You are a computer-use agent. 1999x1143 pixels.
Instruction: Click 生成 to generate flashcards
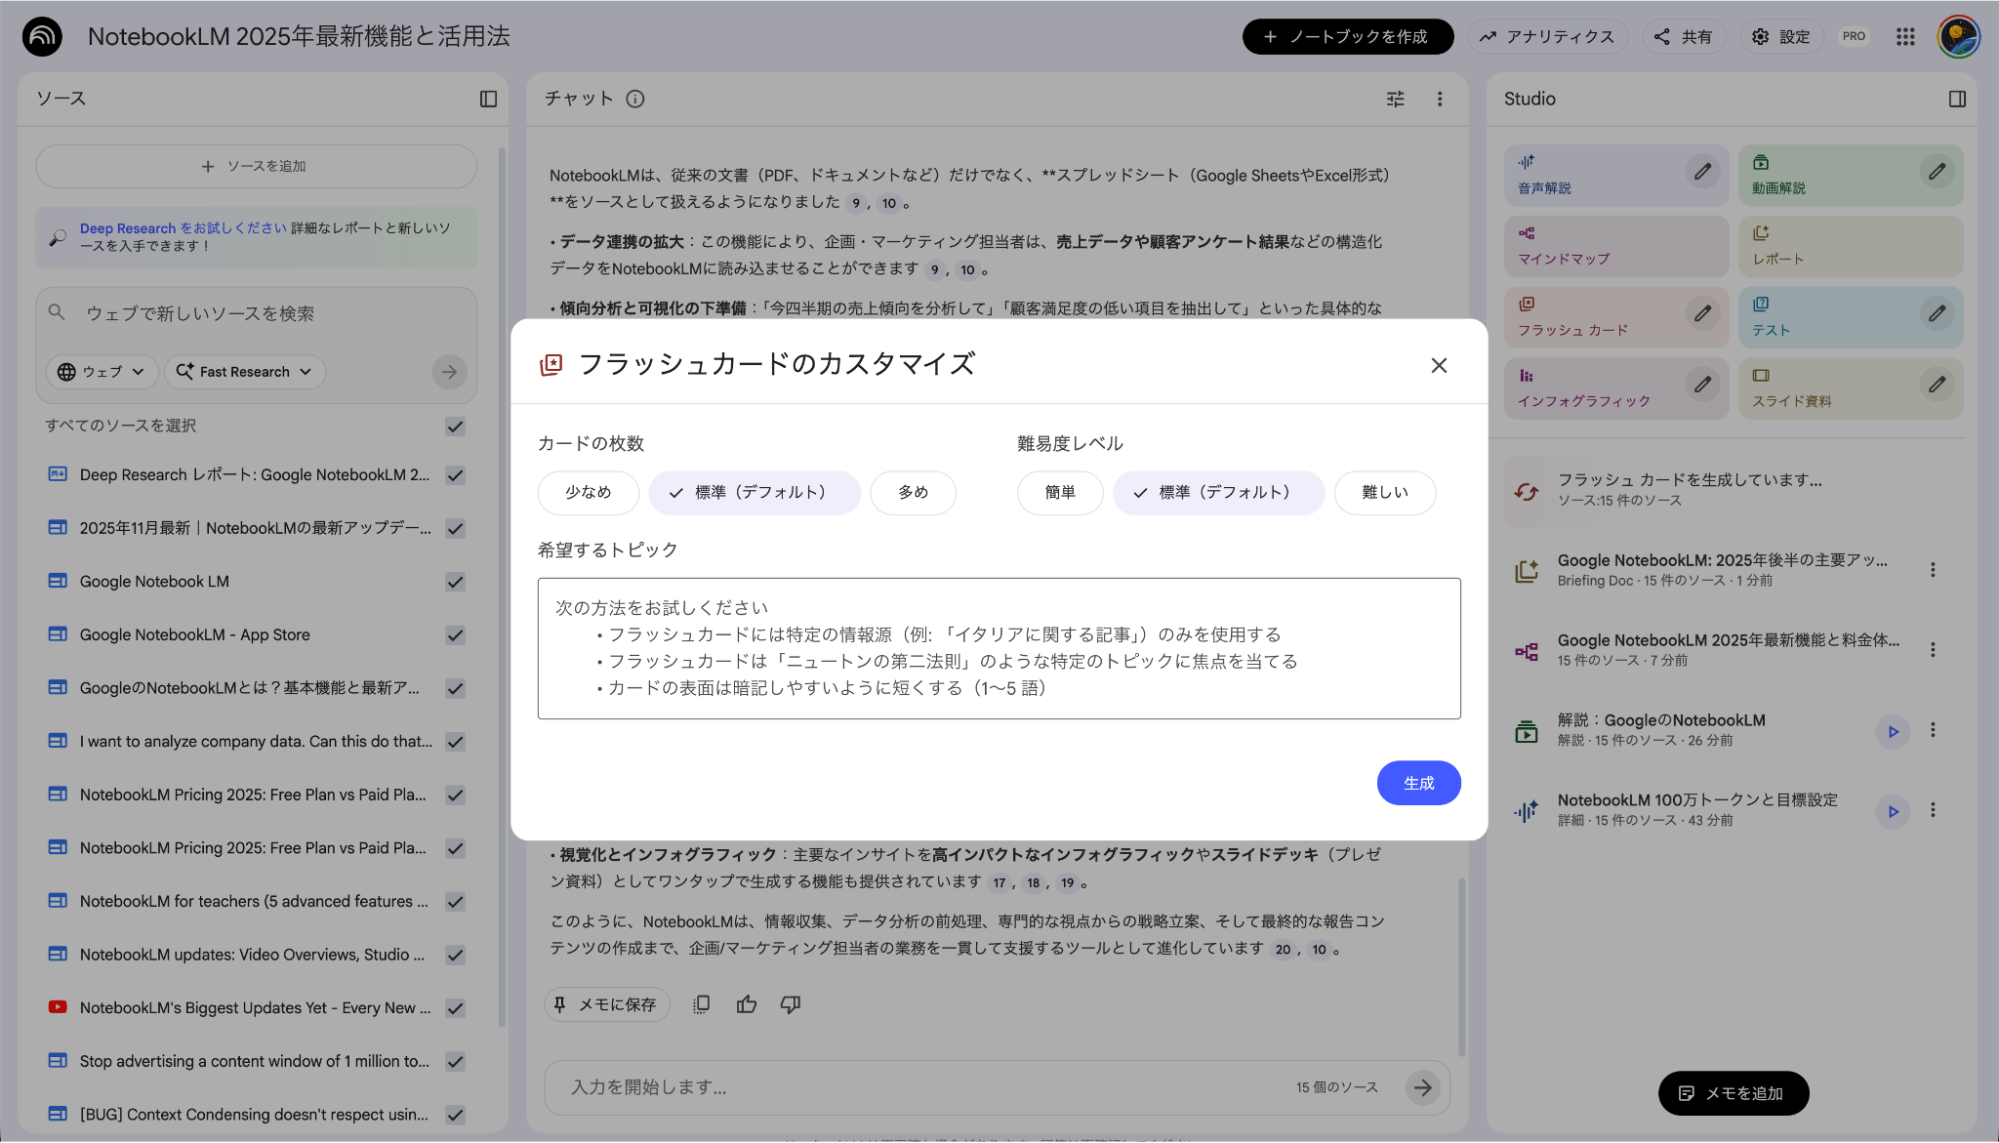click(x=1418, y=783)
